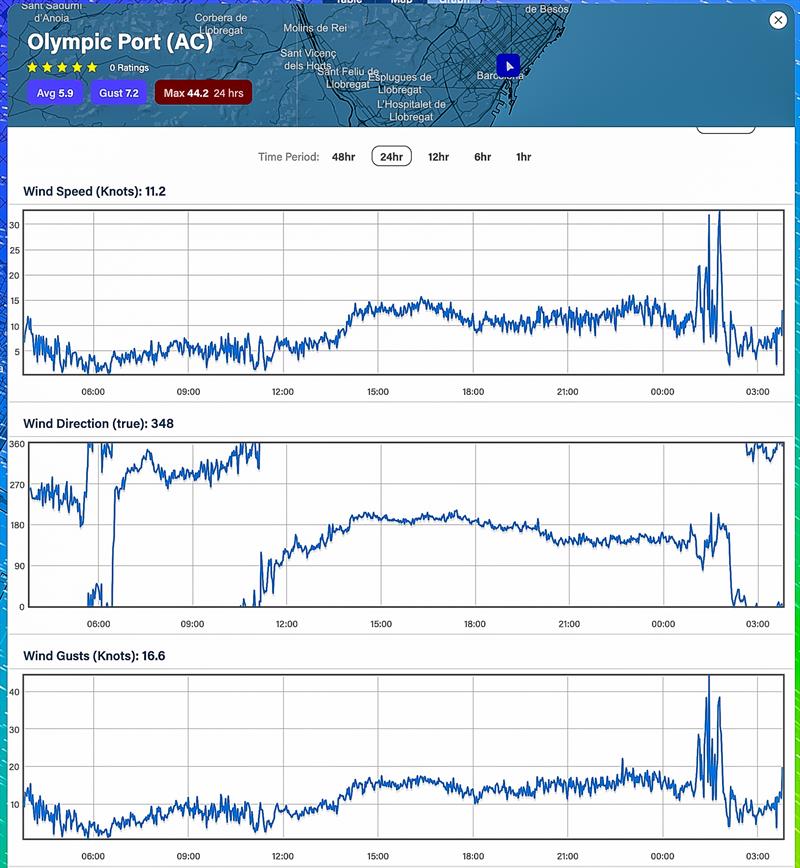Set the time period to 6hr

[482, 157]
